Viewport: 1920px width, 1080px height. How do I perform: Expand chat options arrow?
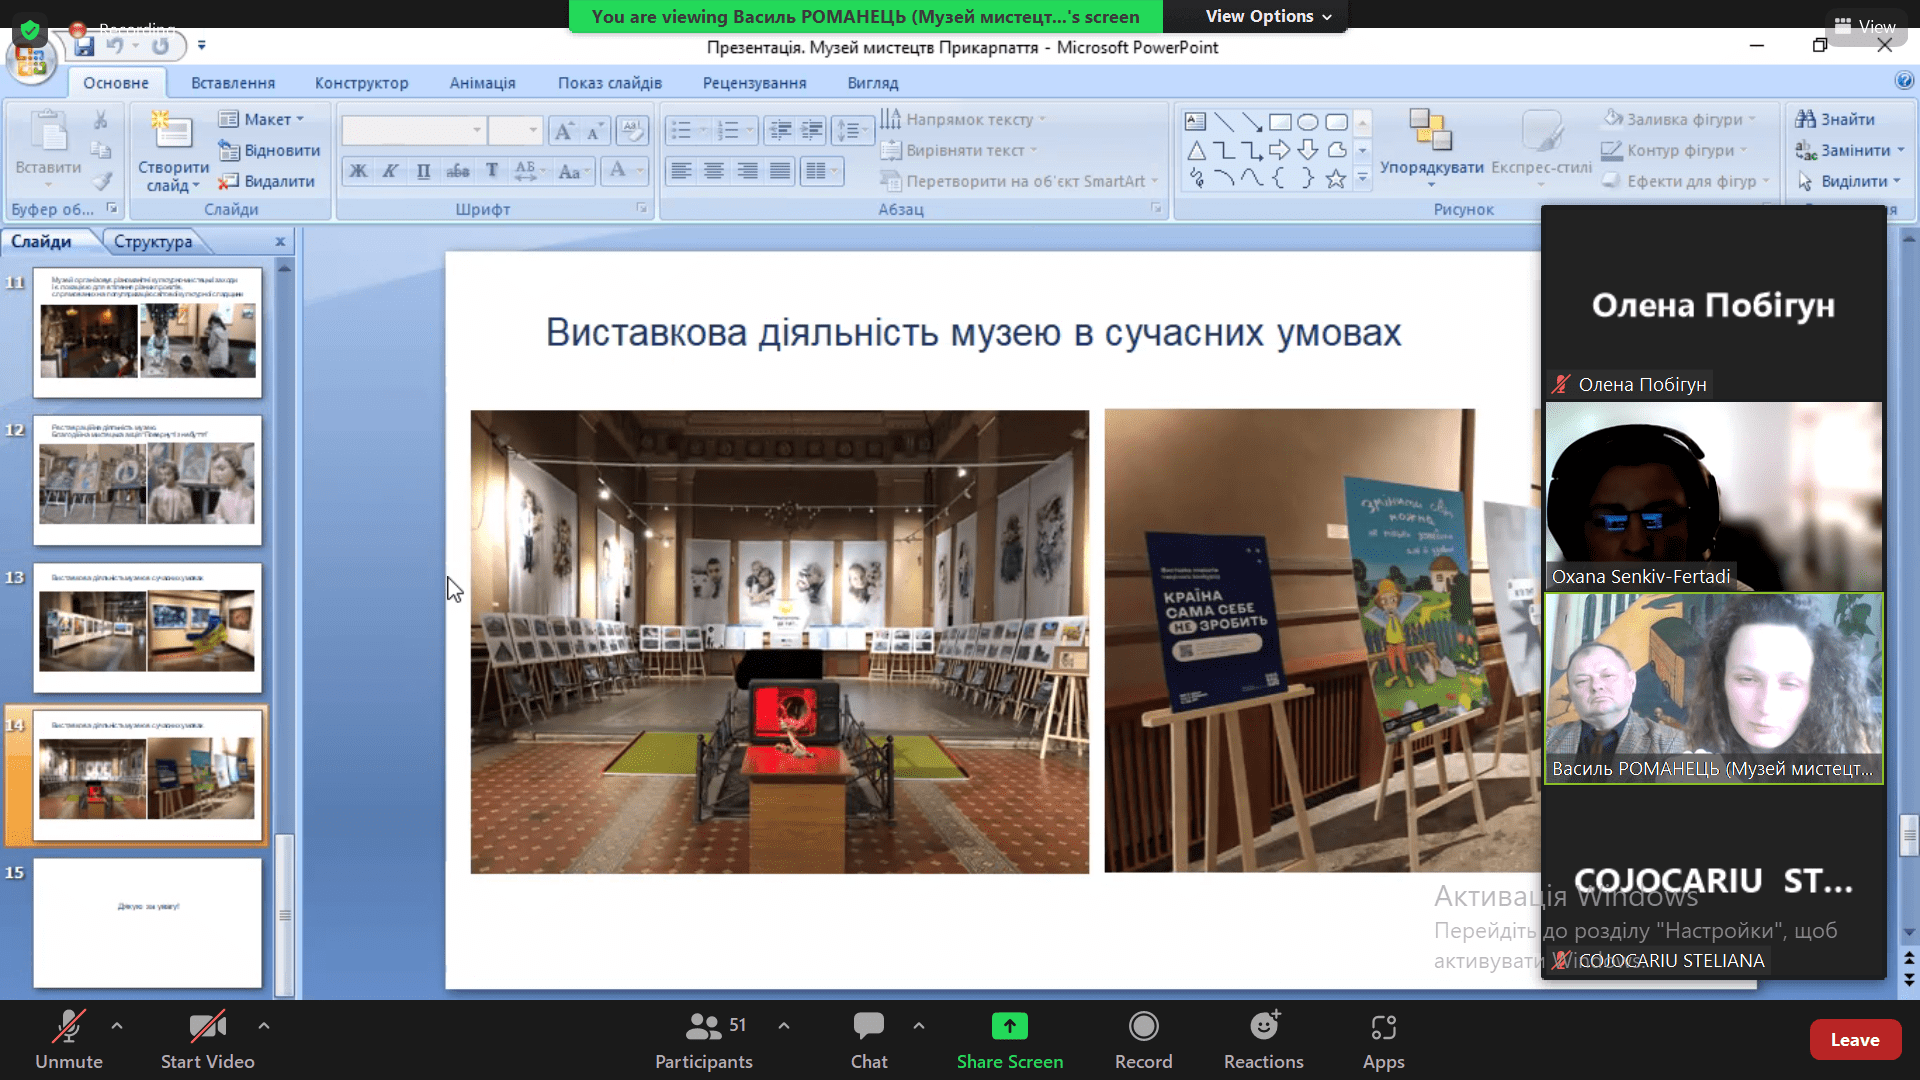click(918, 1026)
